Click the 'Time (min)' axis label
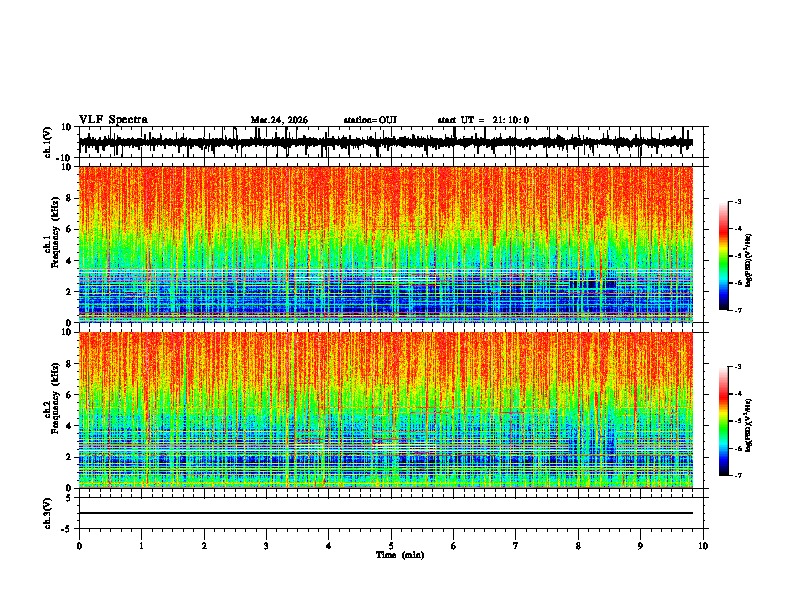 (400, 555)
